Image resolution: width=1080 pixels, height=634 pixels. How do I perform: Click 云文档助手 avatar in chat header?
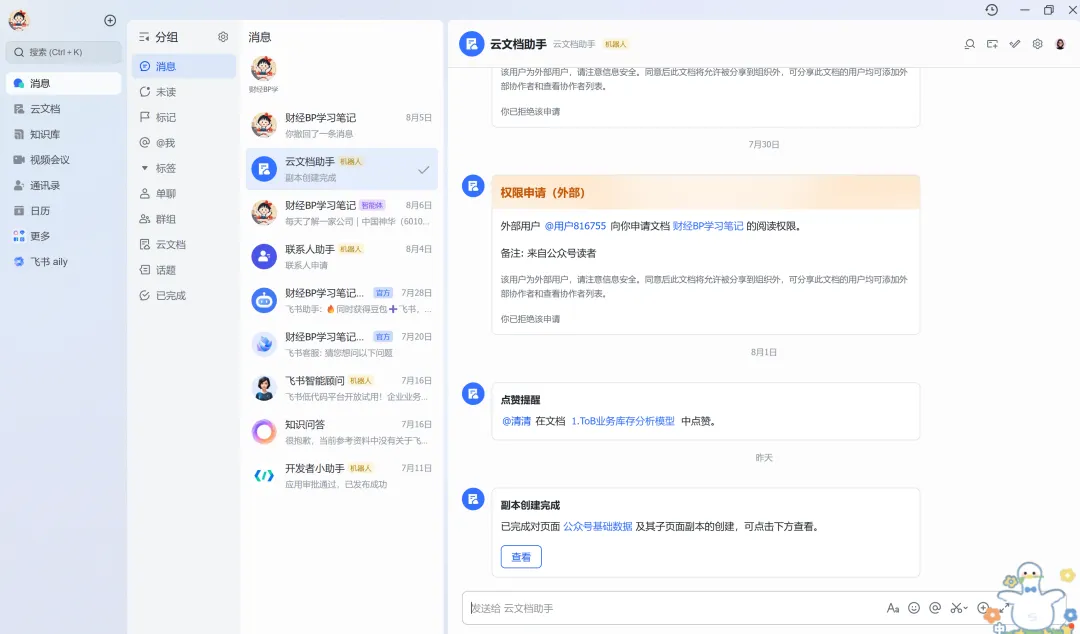[x=472, y=44]
